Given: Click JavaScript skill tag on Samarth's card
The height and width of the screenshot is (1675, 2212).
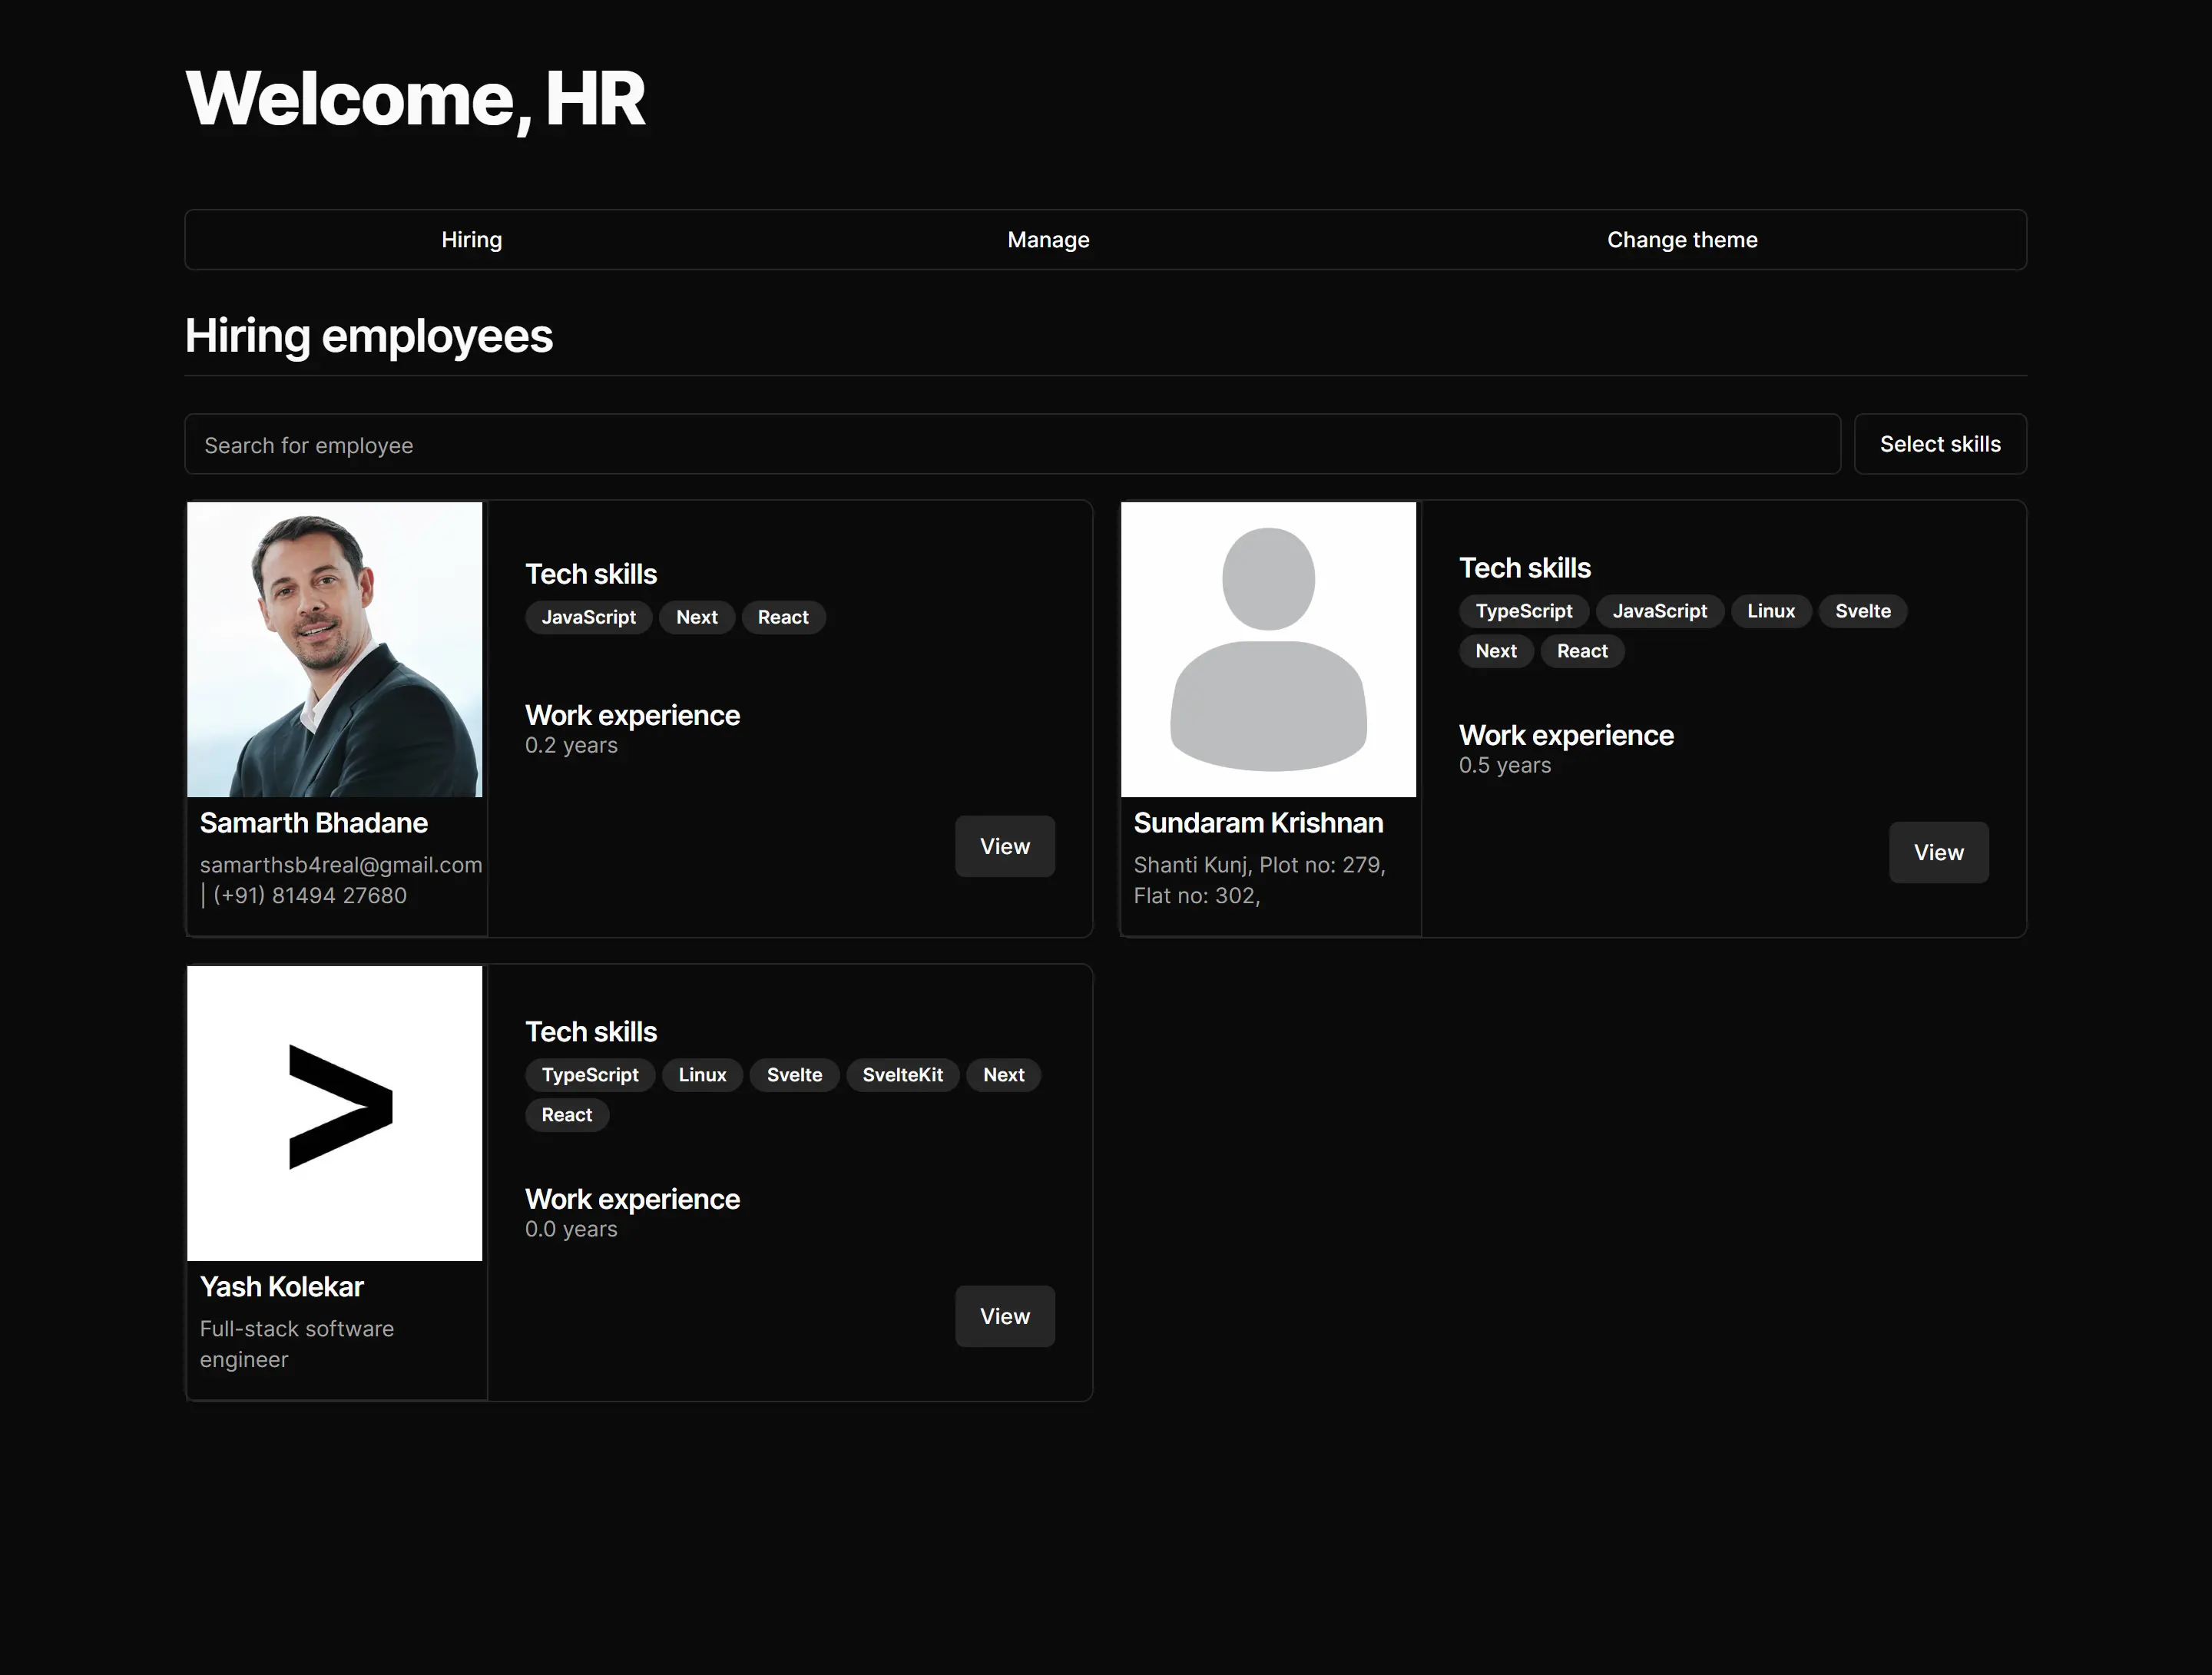Looking at the screenshot, I should pos(588,617).
